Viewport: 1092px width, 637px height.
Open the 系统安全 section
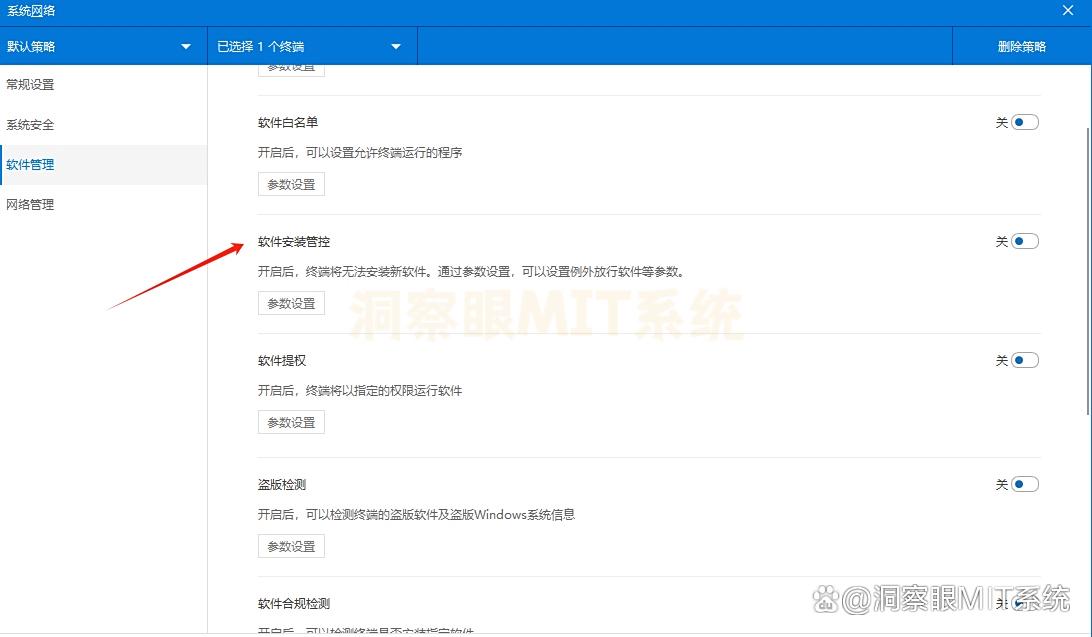click(x=103, y=125)
